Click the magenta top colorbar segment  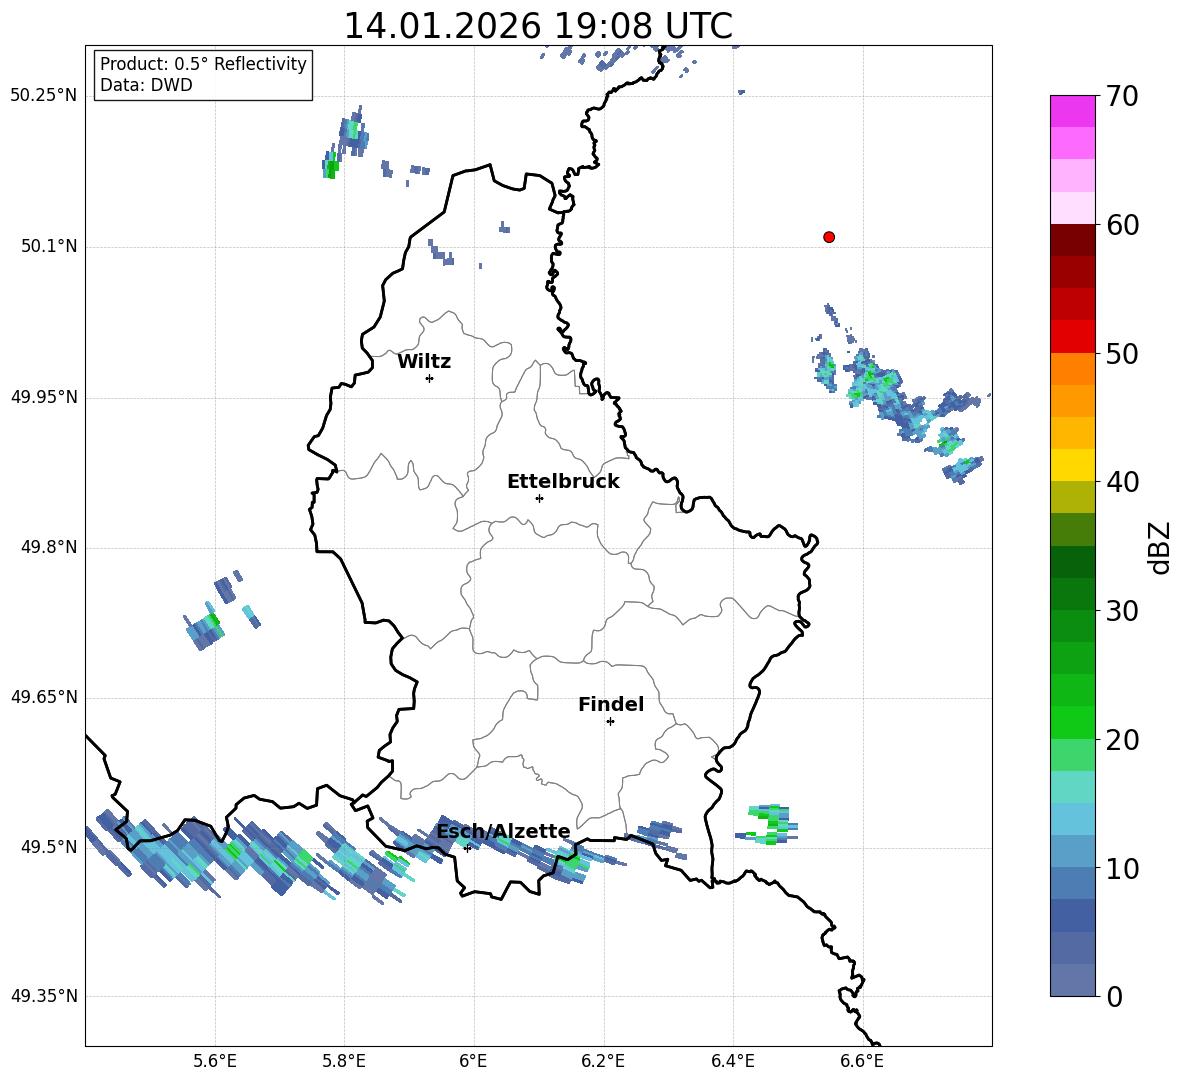1073,111
